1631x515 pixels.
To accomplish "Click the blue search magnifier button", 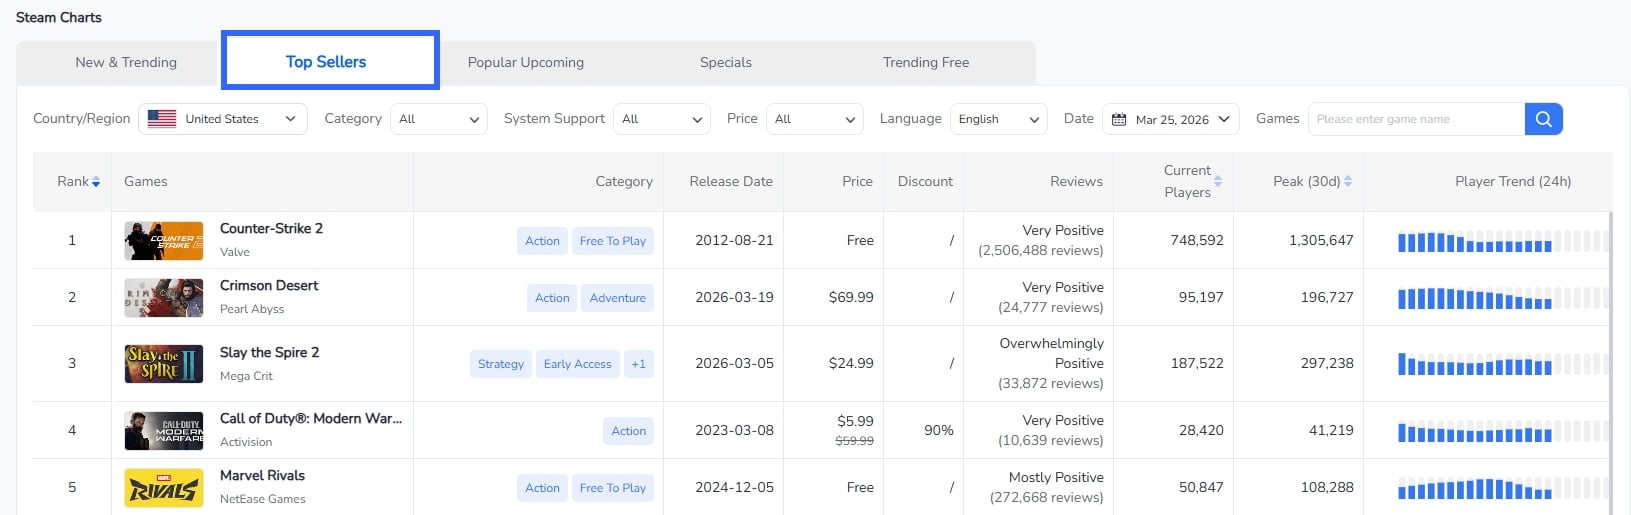I will pos(1543,119).
